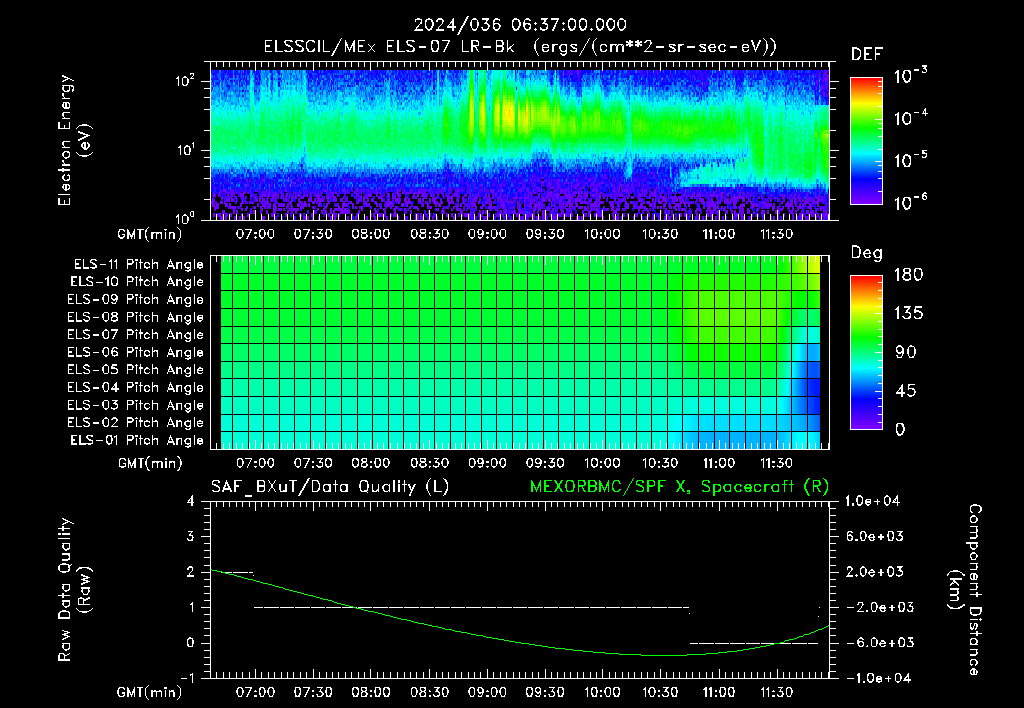The image size is (1024, 708).
Task: Click the Raw Data Quality (Raw) axis label
Action: (x=74, y=590)
